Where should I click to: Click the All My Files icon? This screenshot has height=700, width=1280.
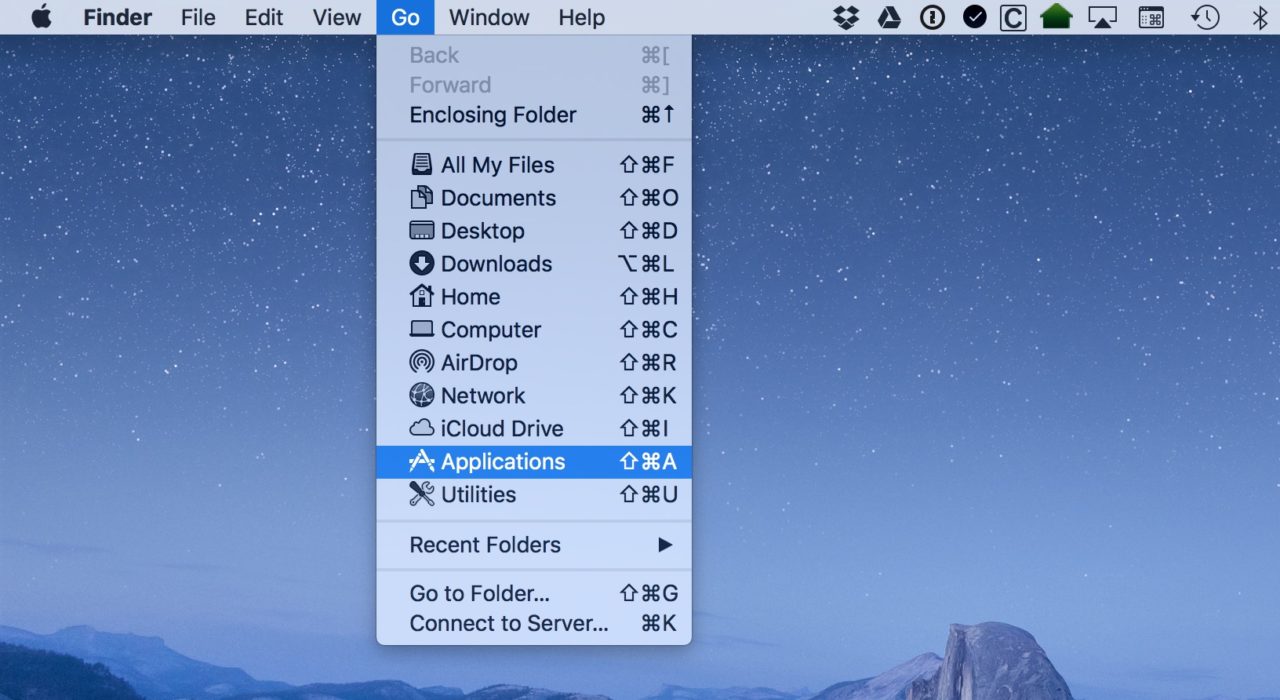point(422,165)
